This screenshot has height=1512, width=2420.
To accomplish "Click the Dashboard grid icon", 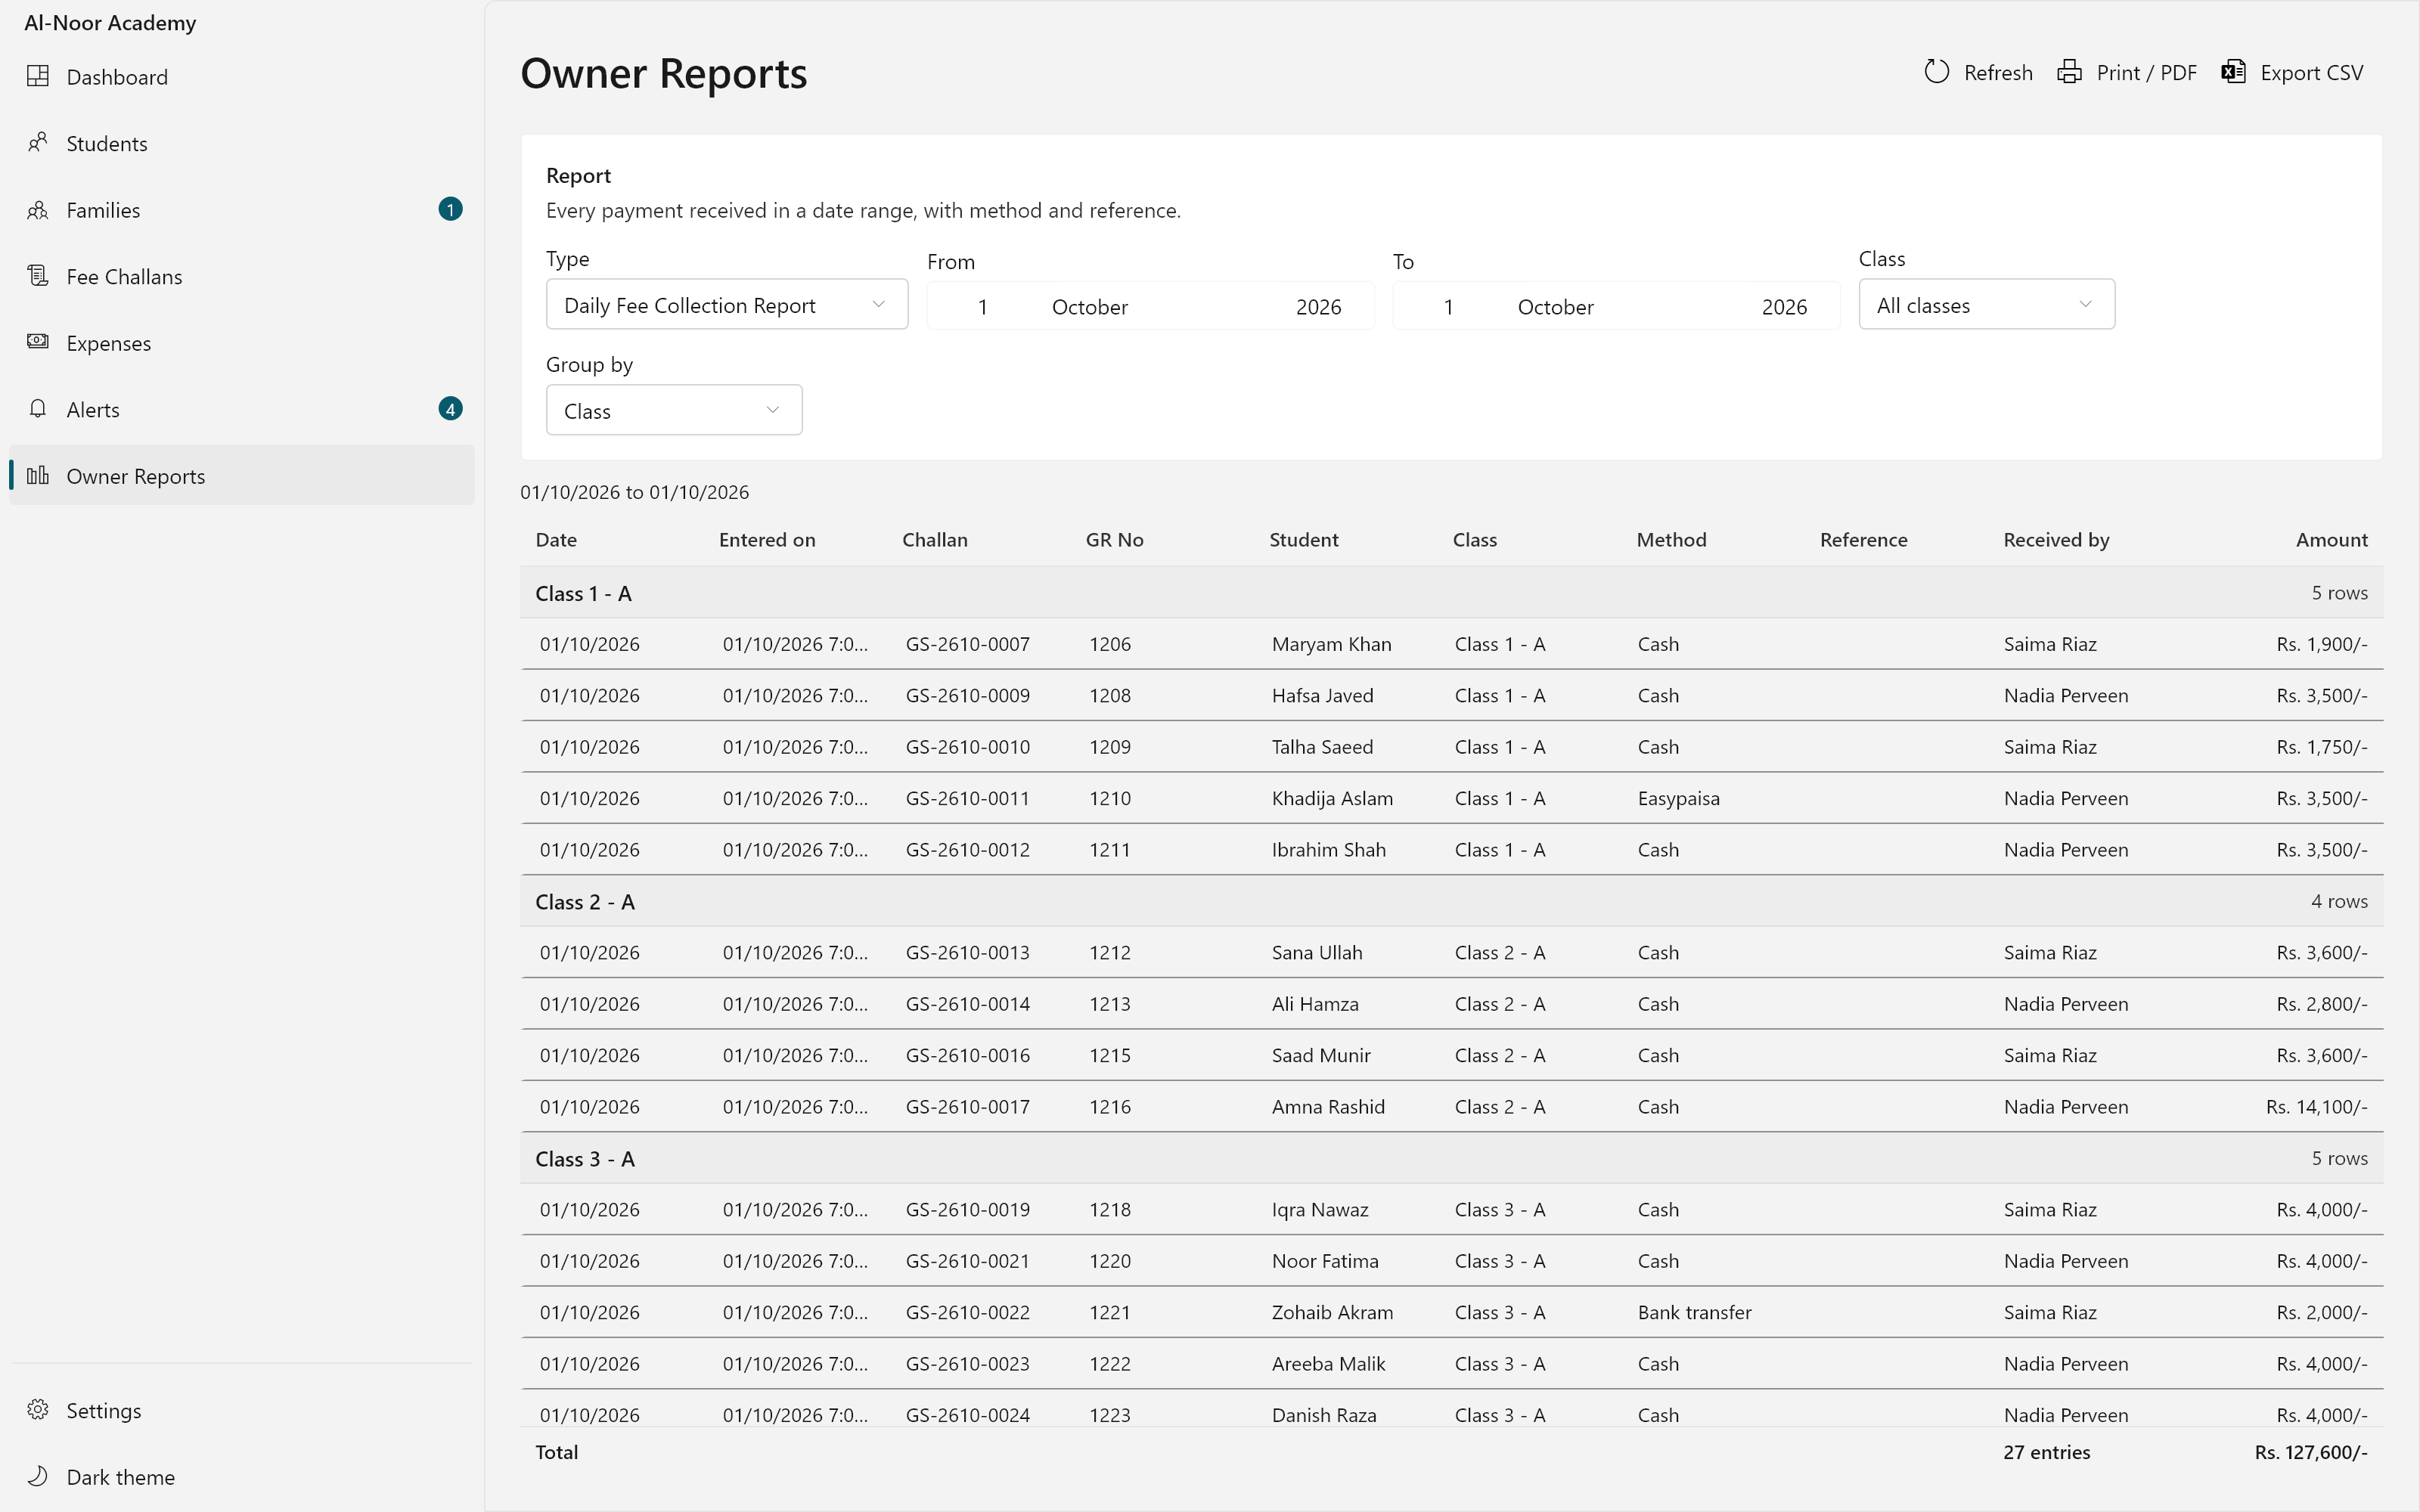I will click(38, 76).
